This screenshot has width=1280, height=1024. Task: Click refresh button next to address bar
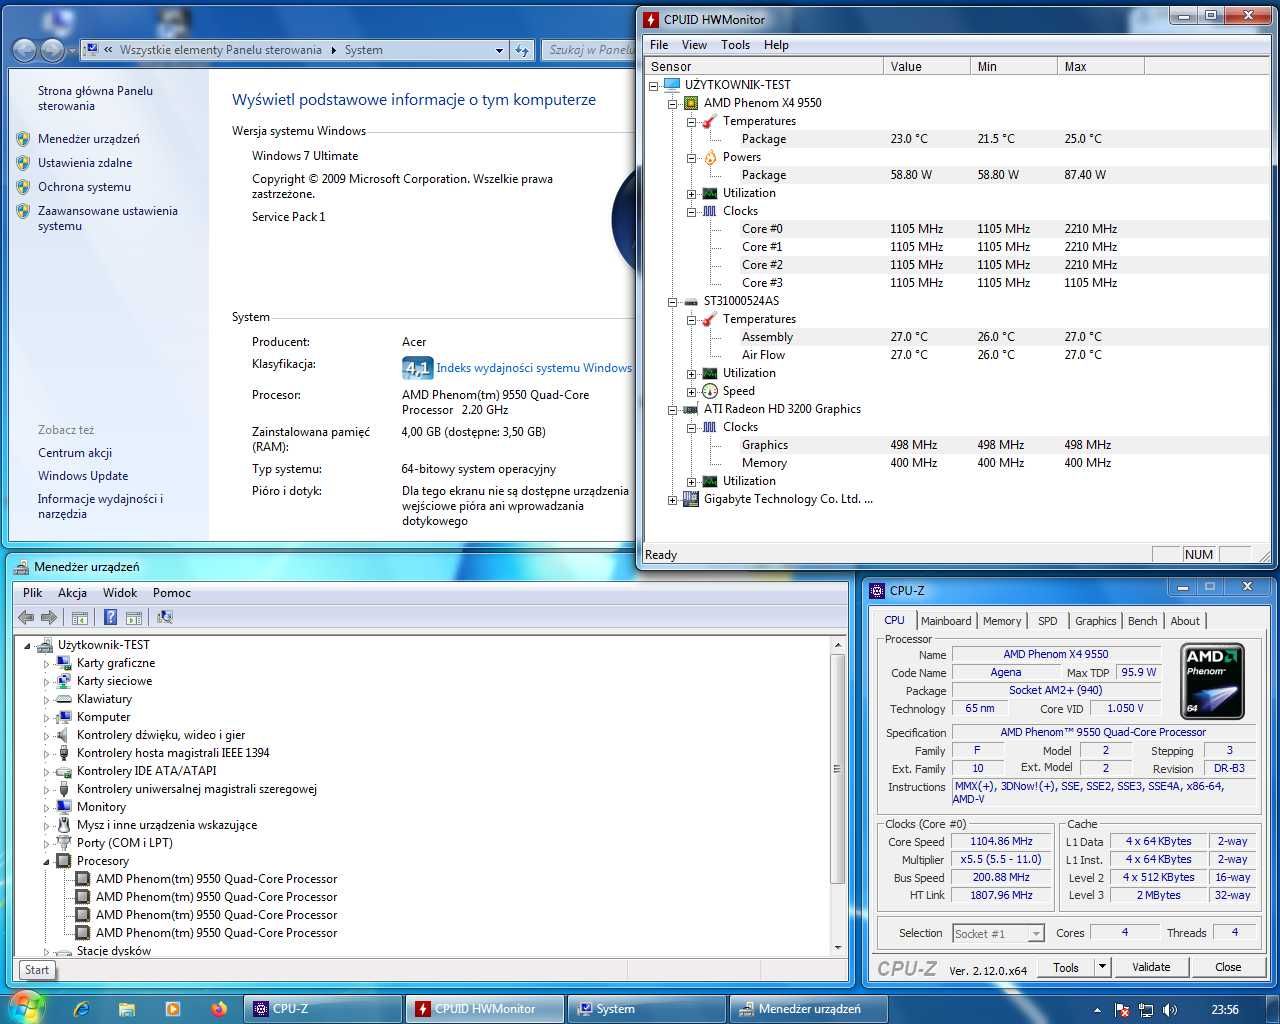pyautogui.click(x=522, y=50)
